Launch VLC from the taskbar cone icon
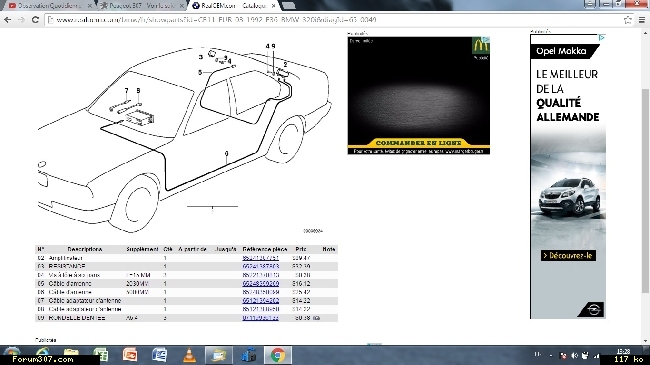The height and width of the screenshot is (365, 650). point(189,355)
